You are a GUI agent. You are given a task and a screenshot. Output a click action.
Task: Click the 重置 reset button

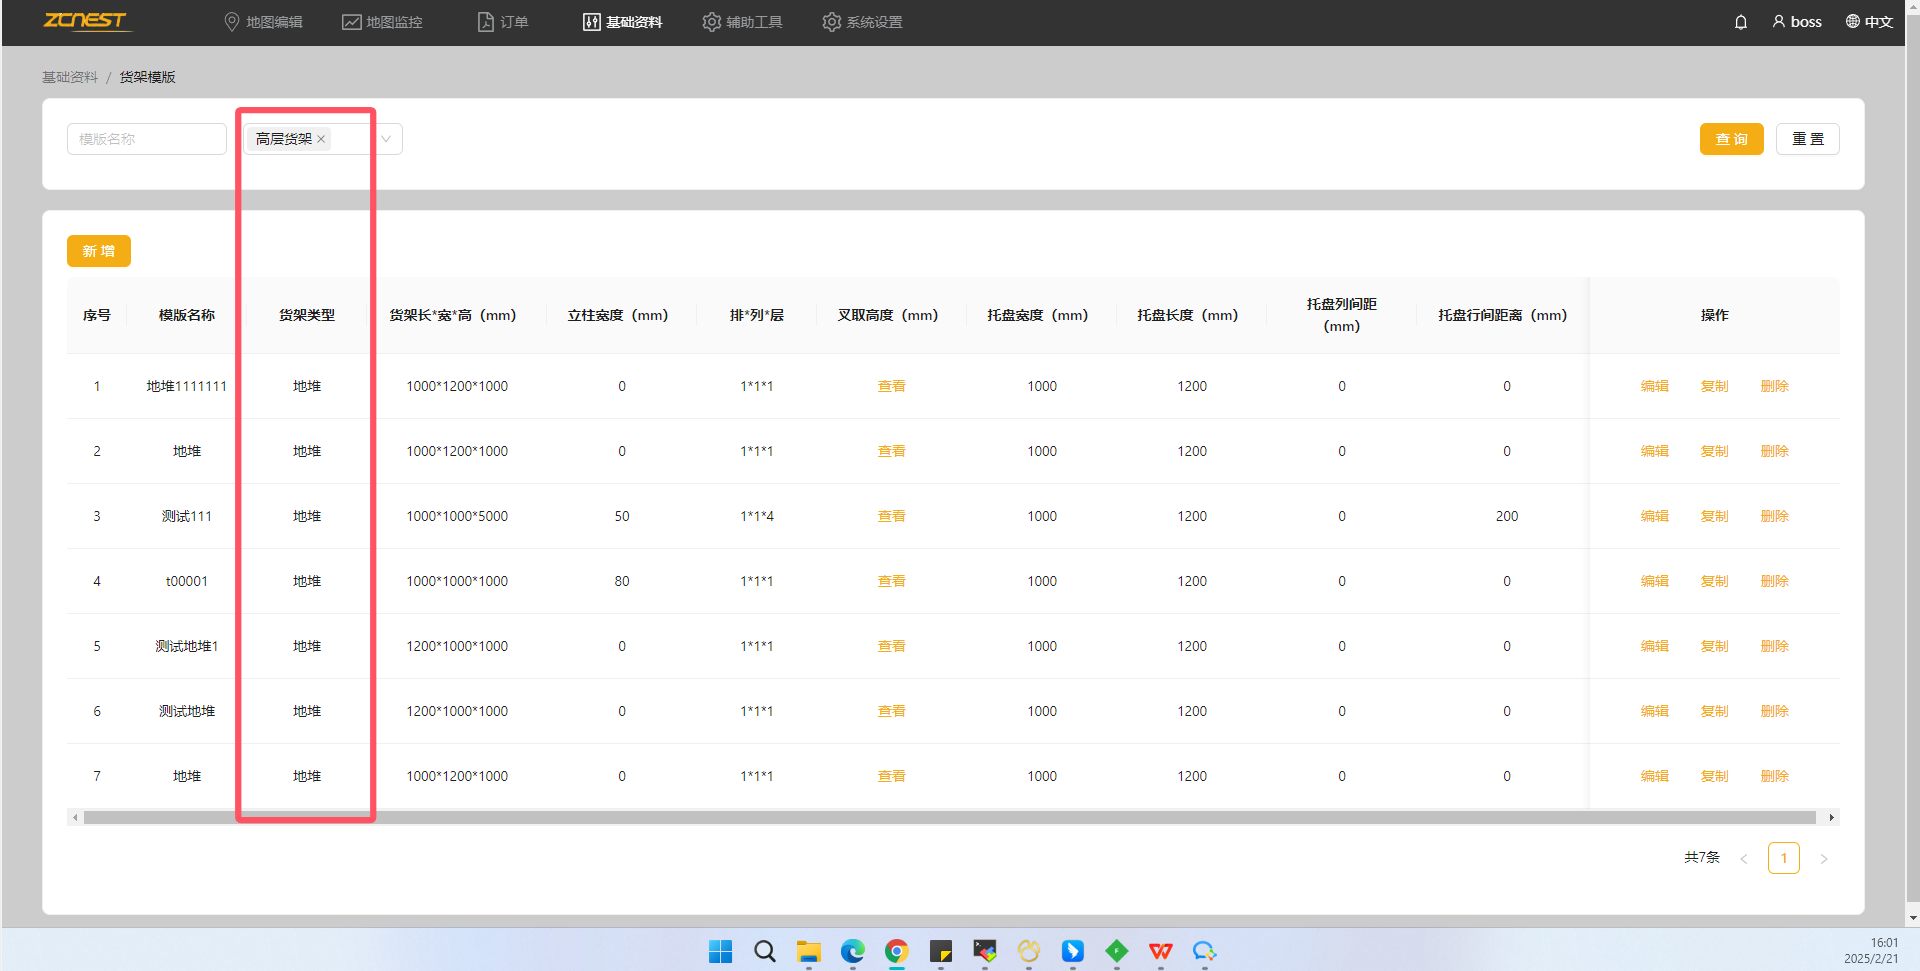coord(1808,139)
